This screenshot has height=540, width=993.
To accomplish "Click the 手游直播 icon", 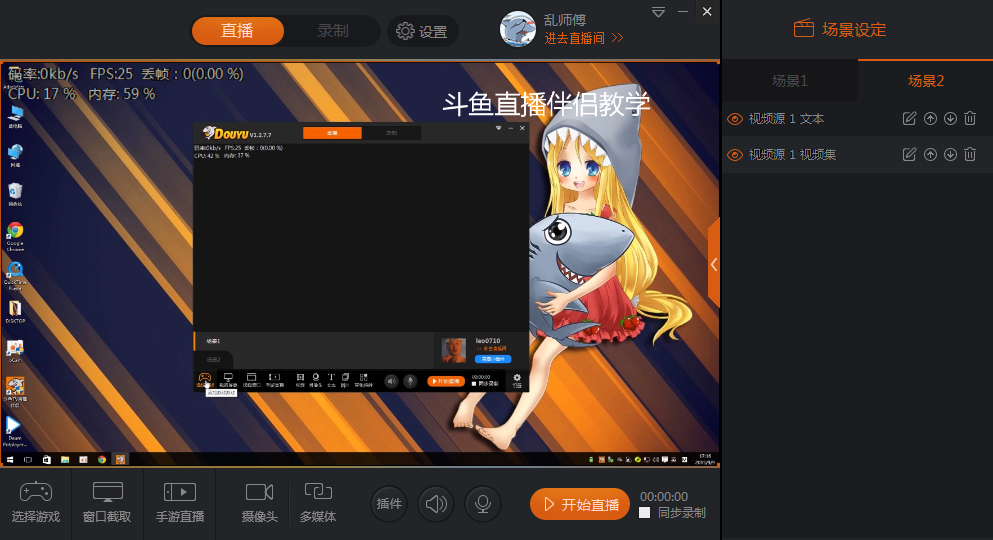I will [x=180, y=492].
